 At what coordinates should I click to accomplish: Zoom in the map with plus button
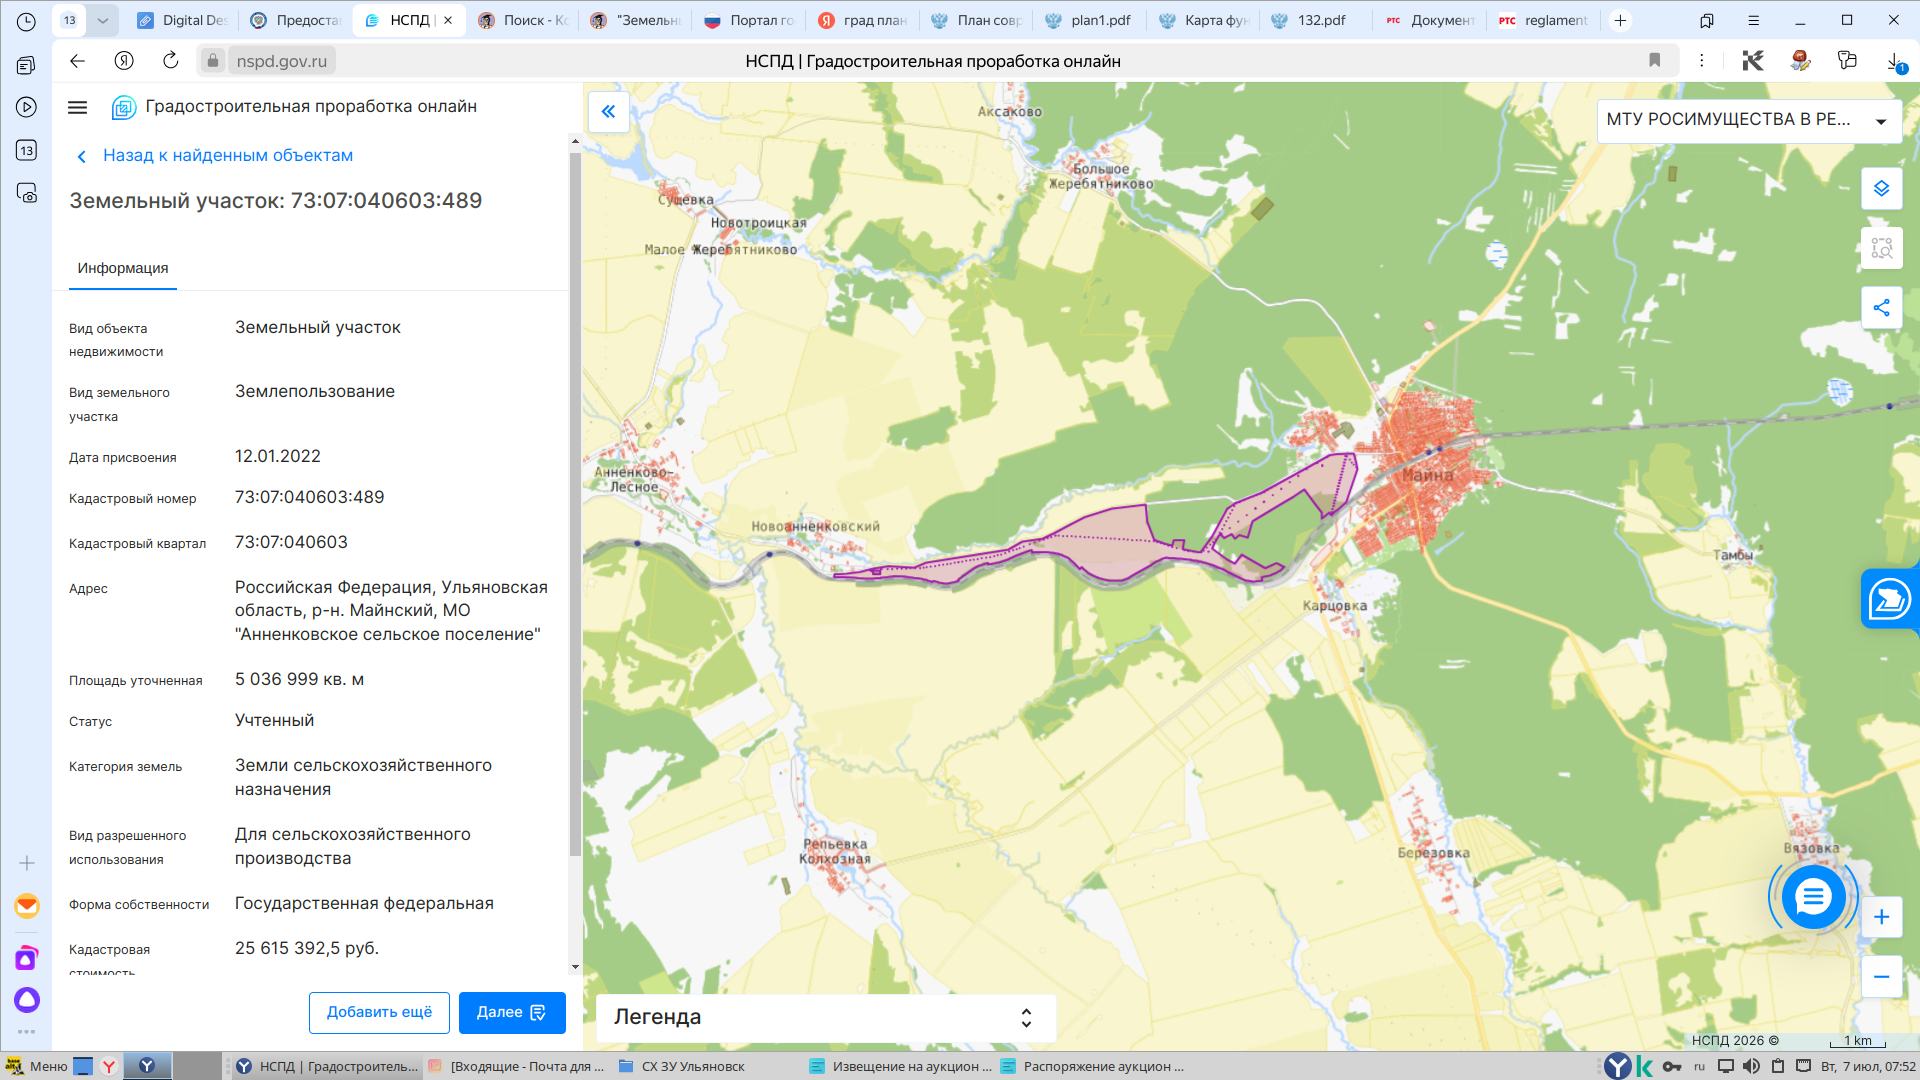click(1881, 917)
